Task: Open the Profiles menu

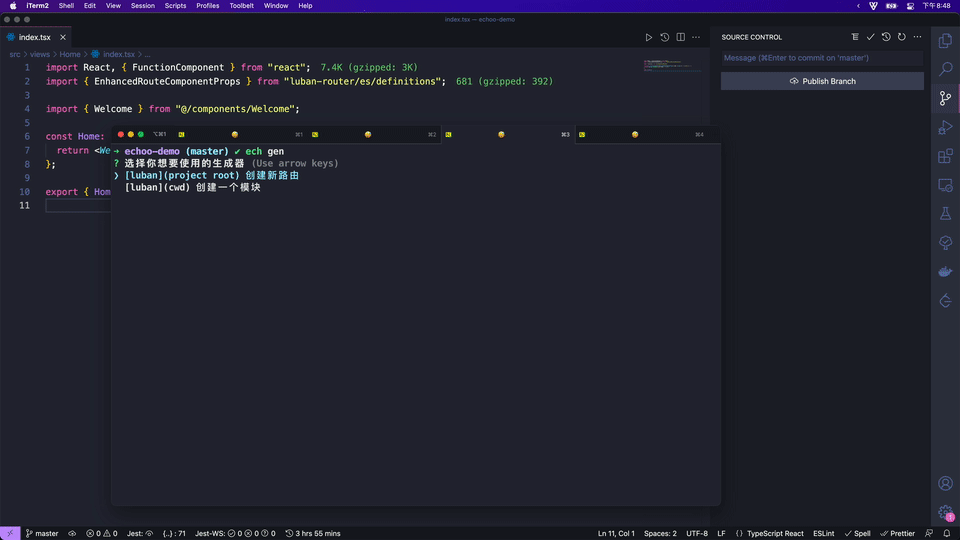Action: [208, 6]
